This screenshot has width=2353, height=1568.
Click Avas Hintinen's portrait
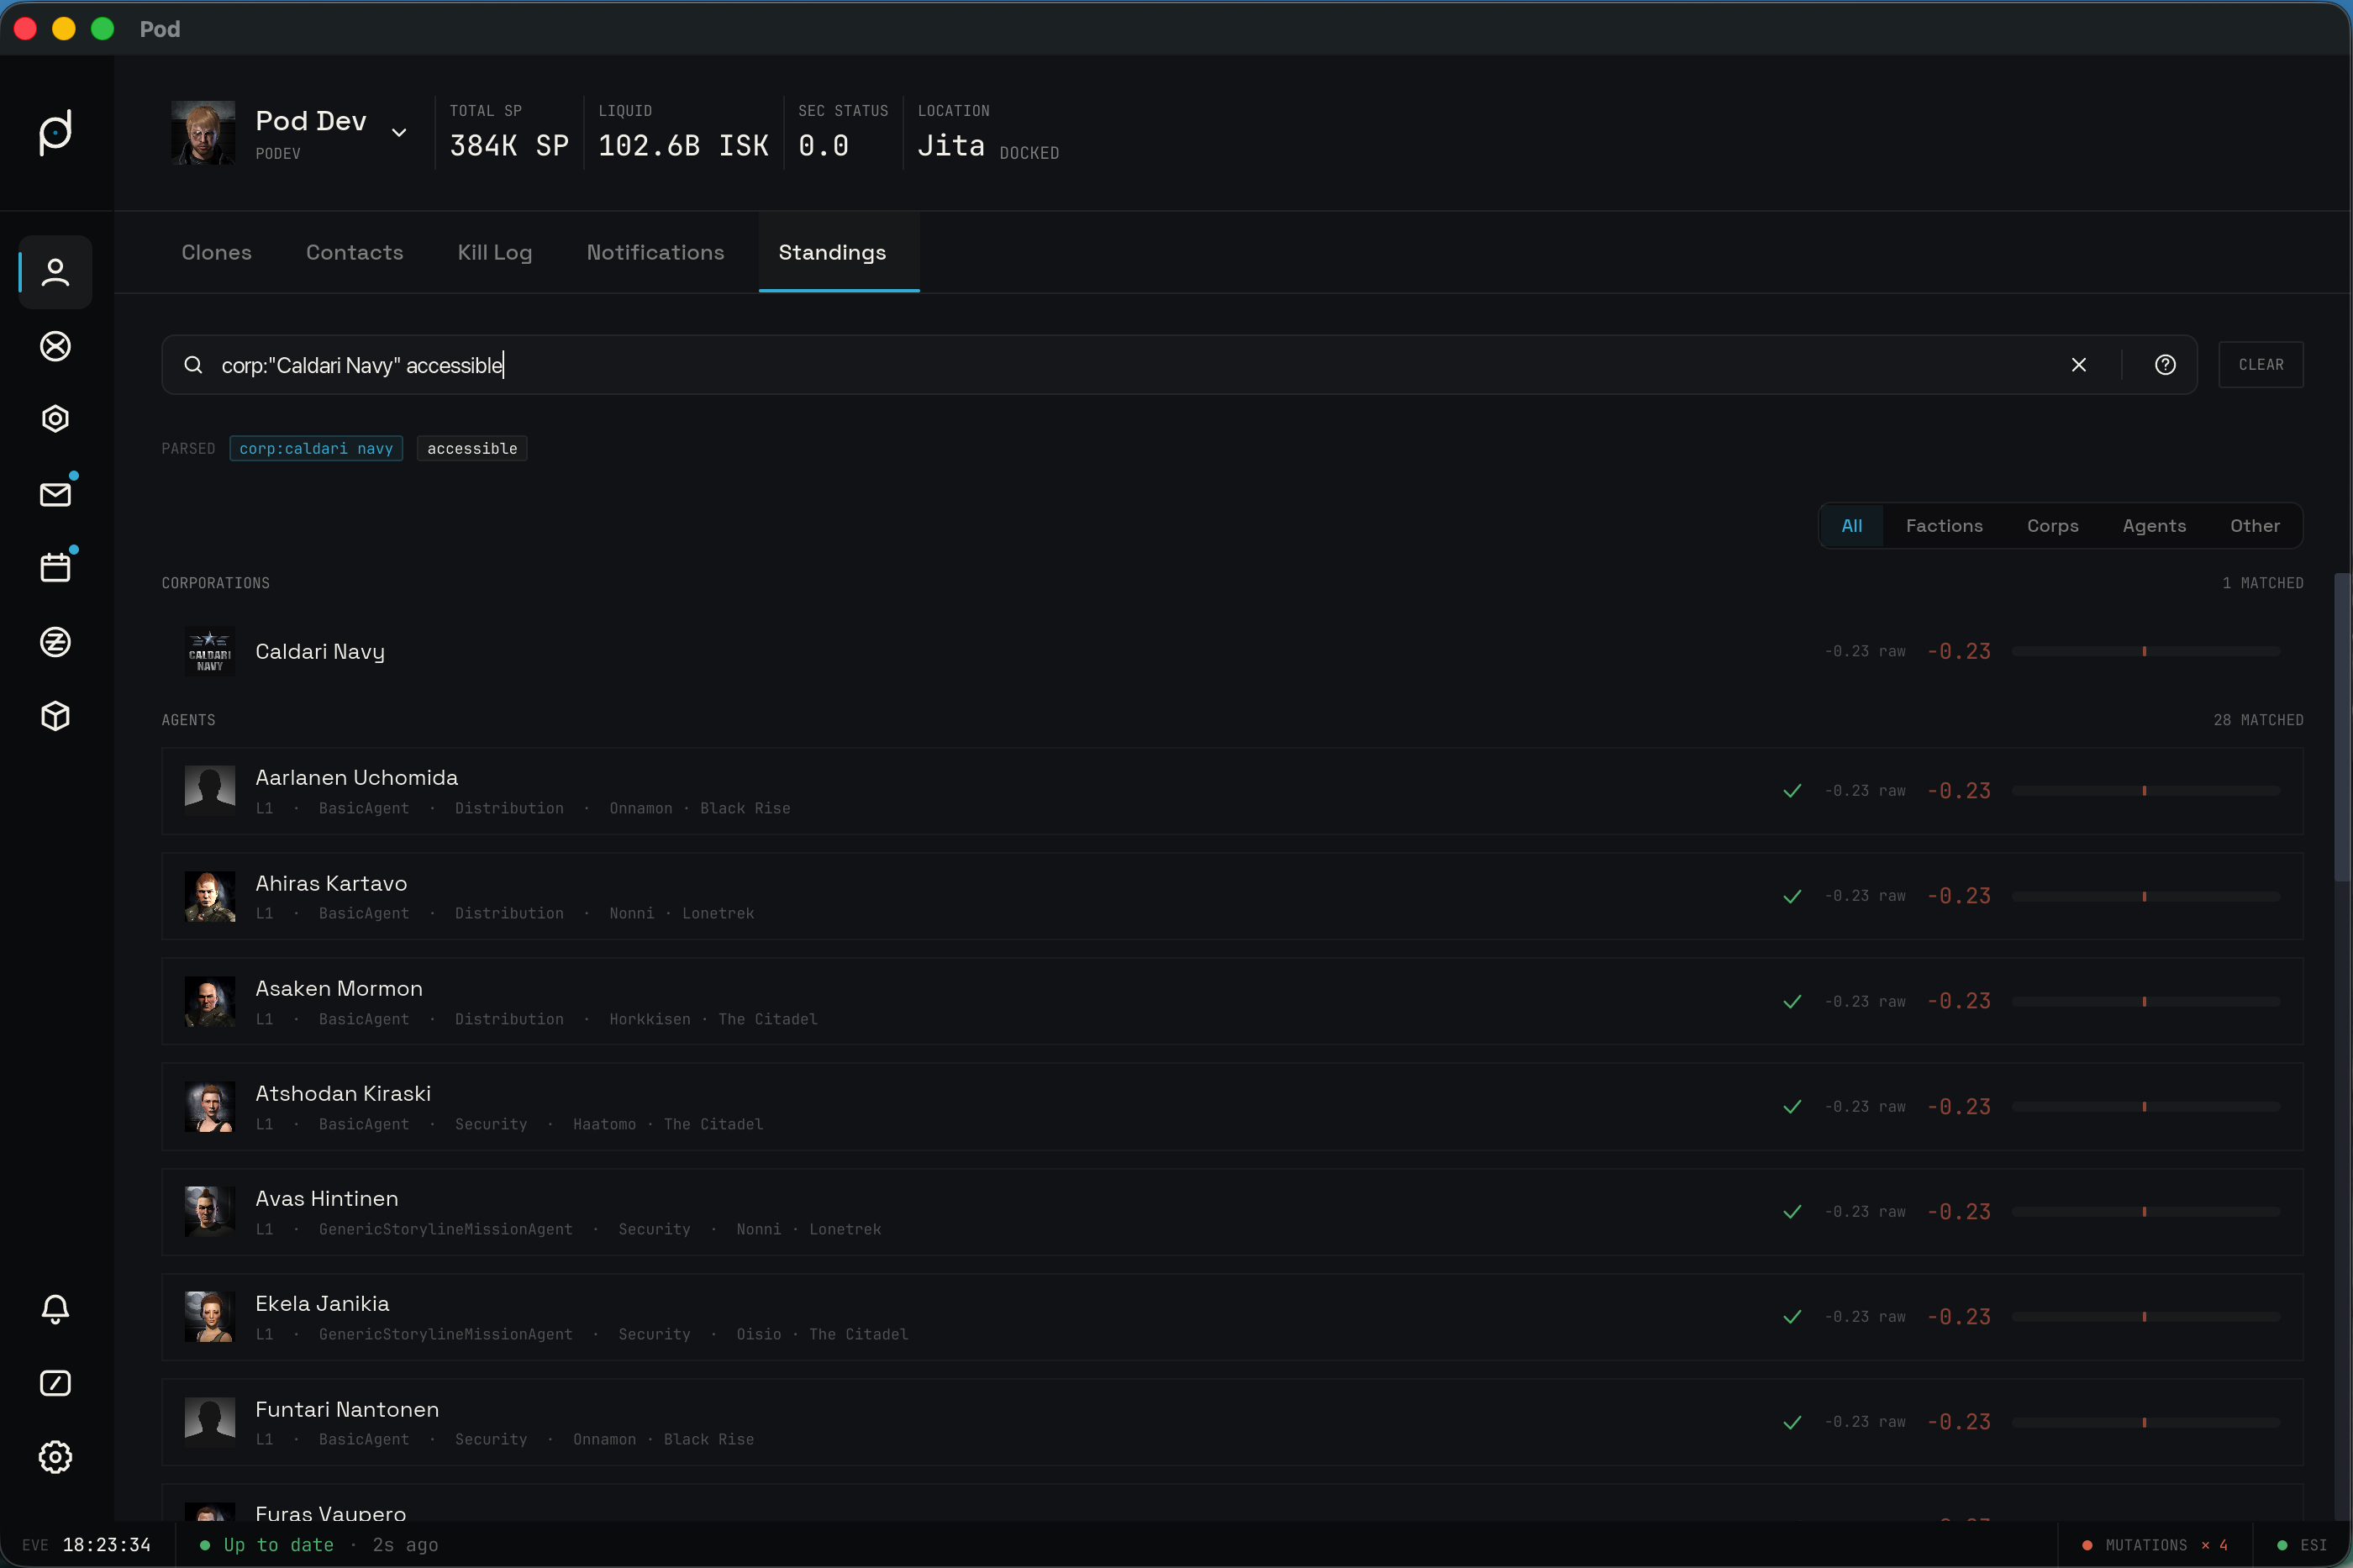click(x=210, y=1212)
